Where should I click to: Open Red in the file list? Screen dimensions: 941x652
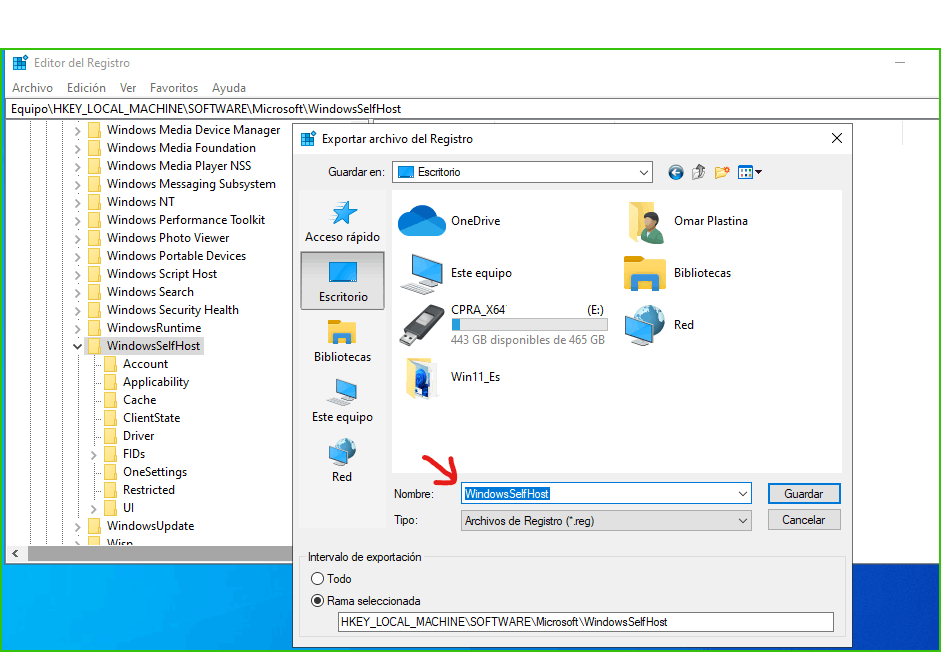[x=659, y=325]
